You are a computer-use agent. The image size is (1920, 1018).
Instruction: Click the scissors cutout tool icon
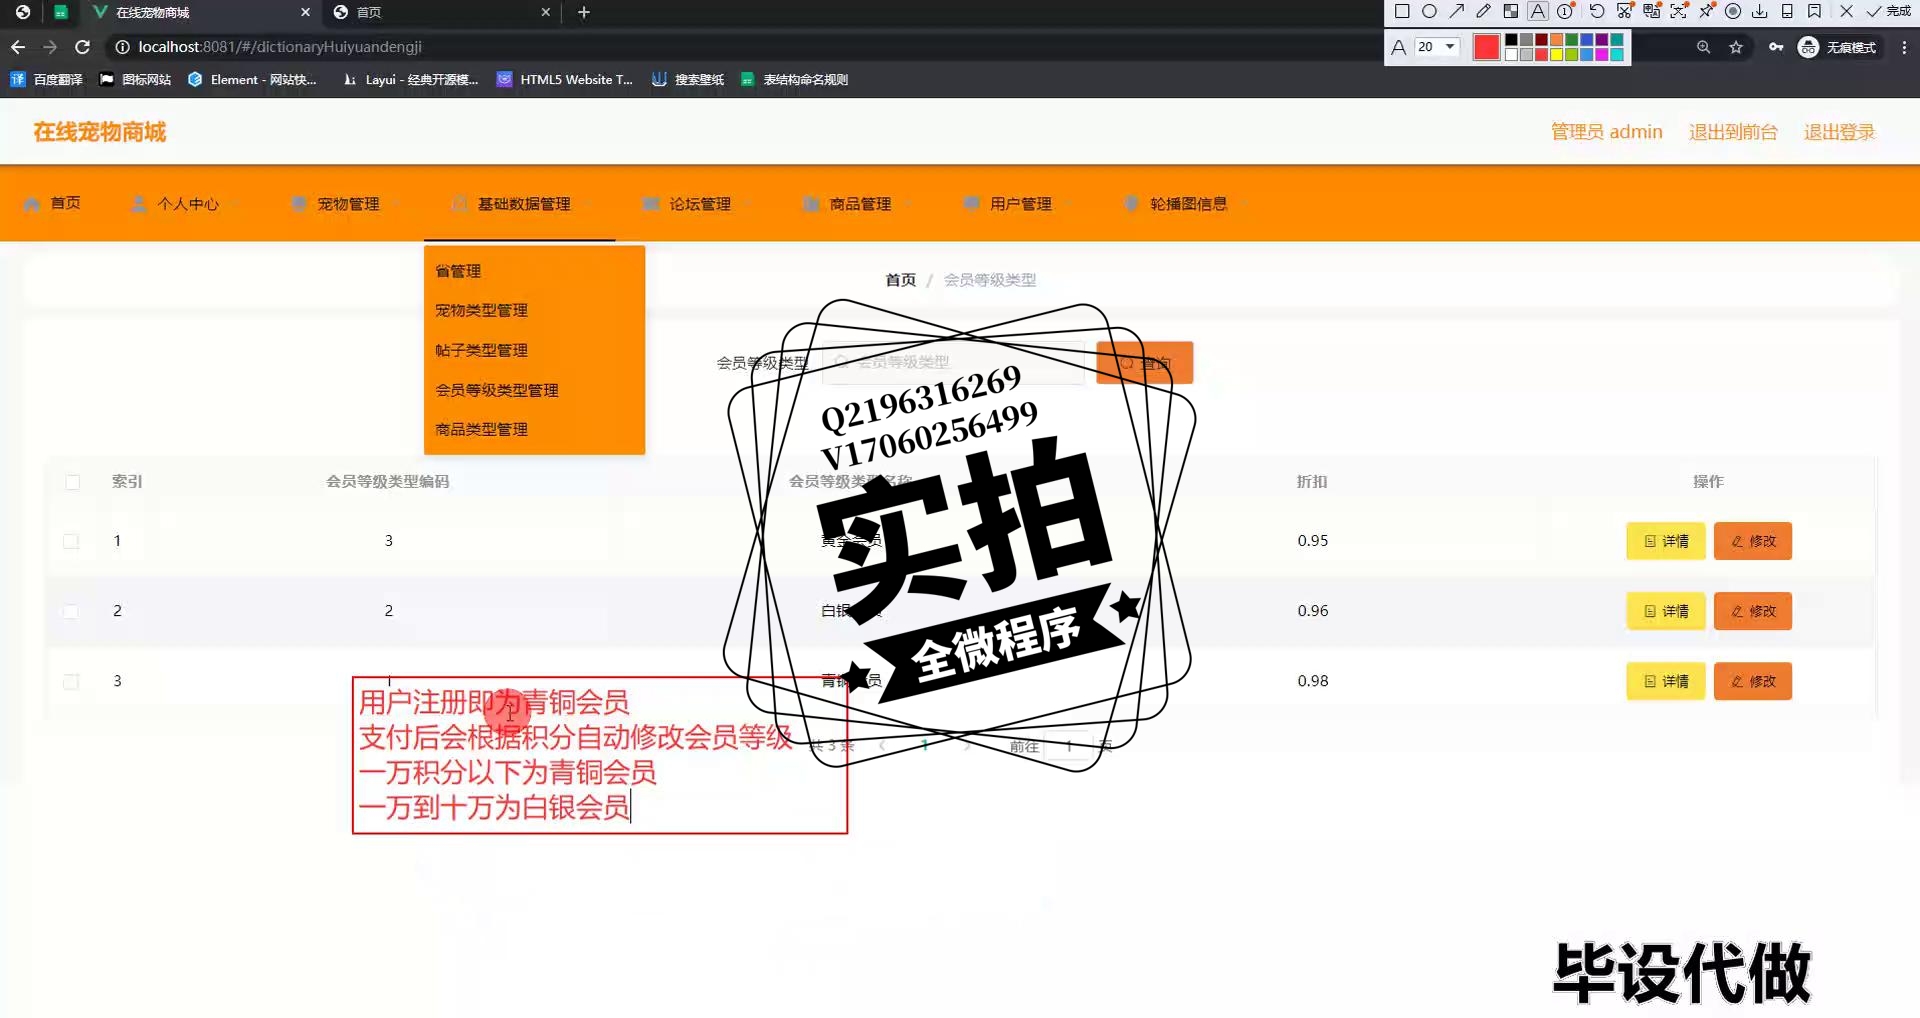(x=1625, y=11)
